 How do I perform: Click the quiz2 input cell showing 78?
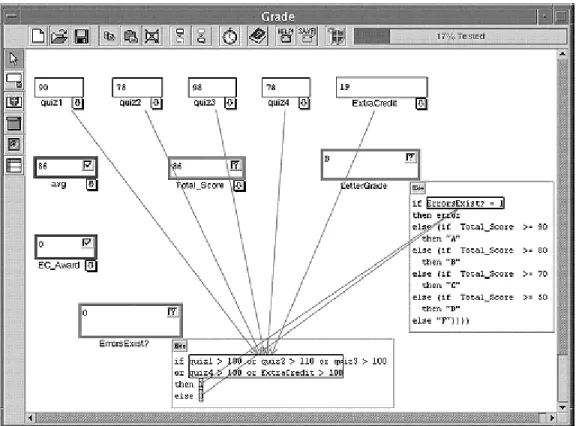pos(137,87)
